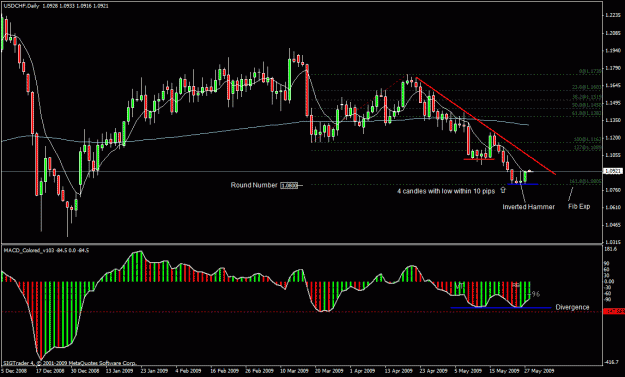Select the blue divergence line in MACD
The image size is (625, 377).
tap(501, 308)
